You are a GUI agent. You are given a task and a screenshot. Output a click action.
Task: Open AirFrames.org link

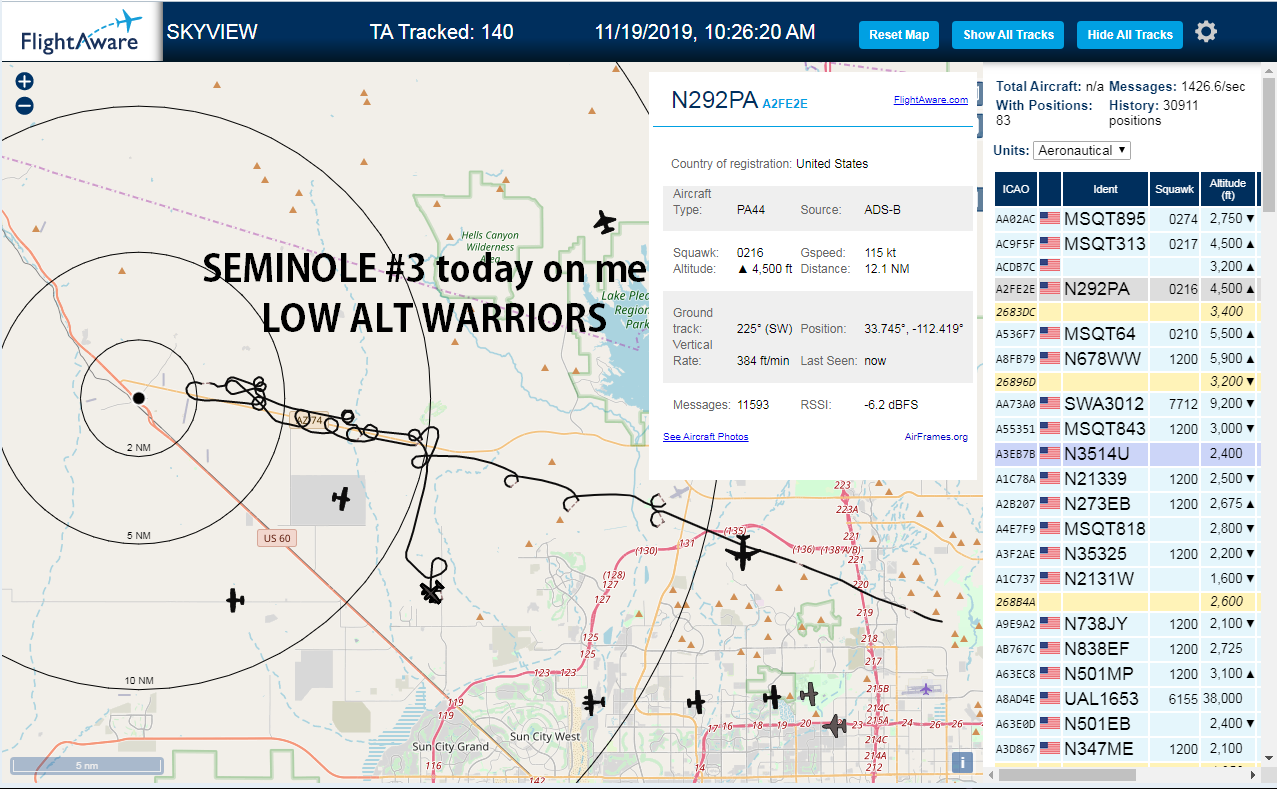coord(936,437)
